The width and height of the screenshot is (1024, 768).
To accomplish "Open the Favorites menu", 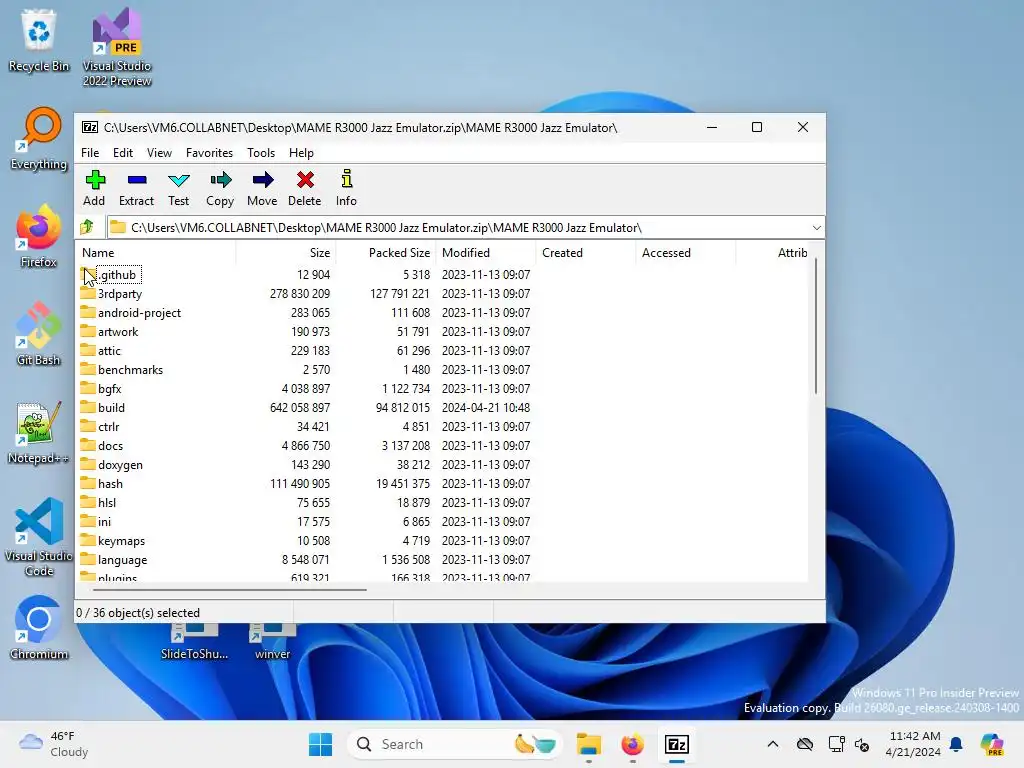I will pos(210,153).
